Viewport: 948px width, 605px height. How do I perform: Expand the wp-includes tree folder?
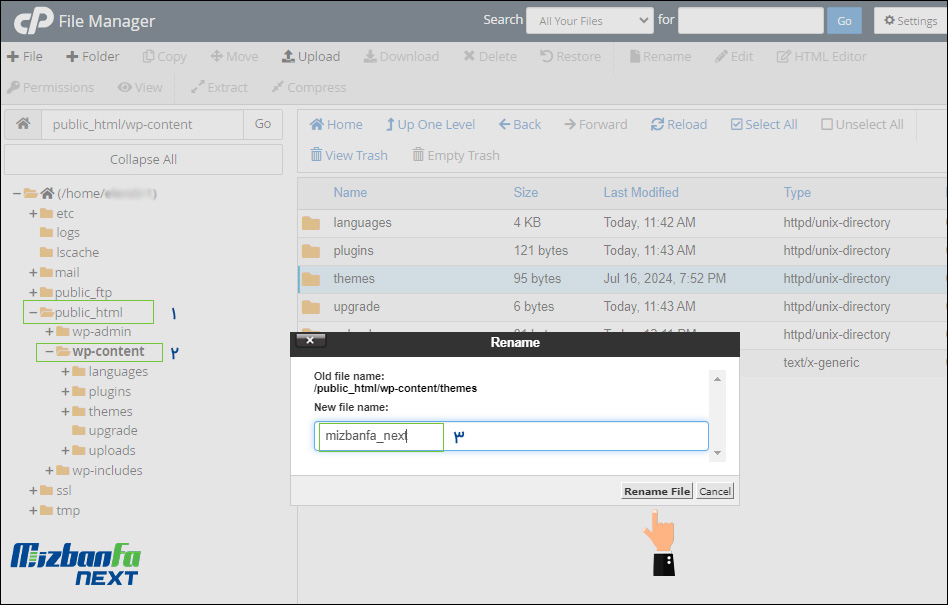(x=50, y=470)
